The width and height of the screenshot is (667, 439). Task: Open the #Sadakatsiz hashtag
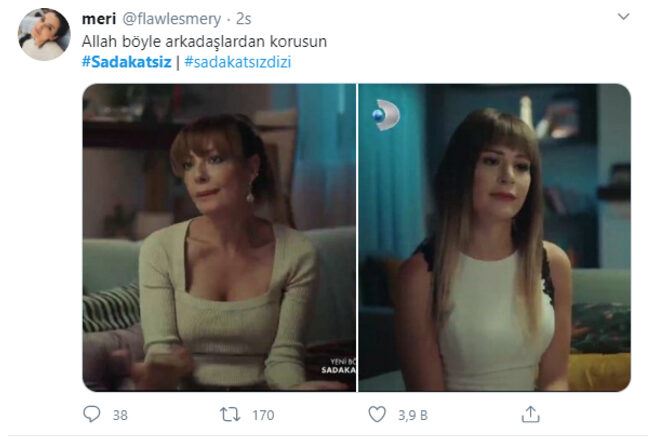(126, 62)
